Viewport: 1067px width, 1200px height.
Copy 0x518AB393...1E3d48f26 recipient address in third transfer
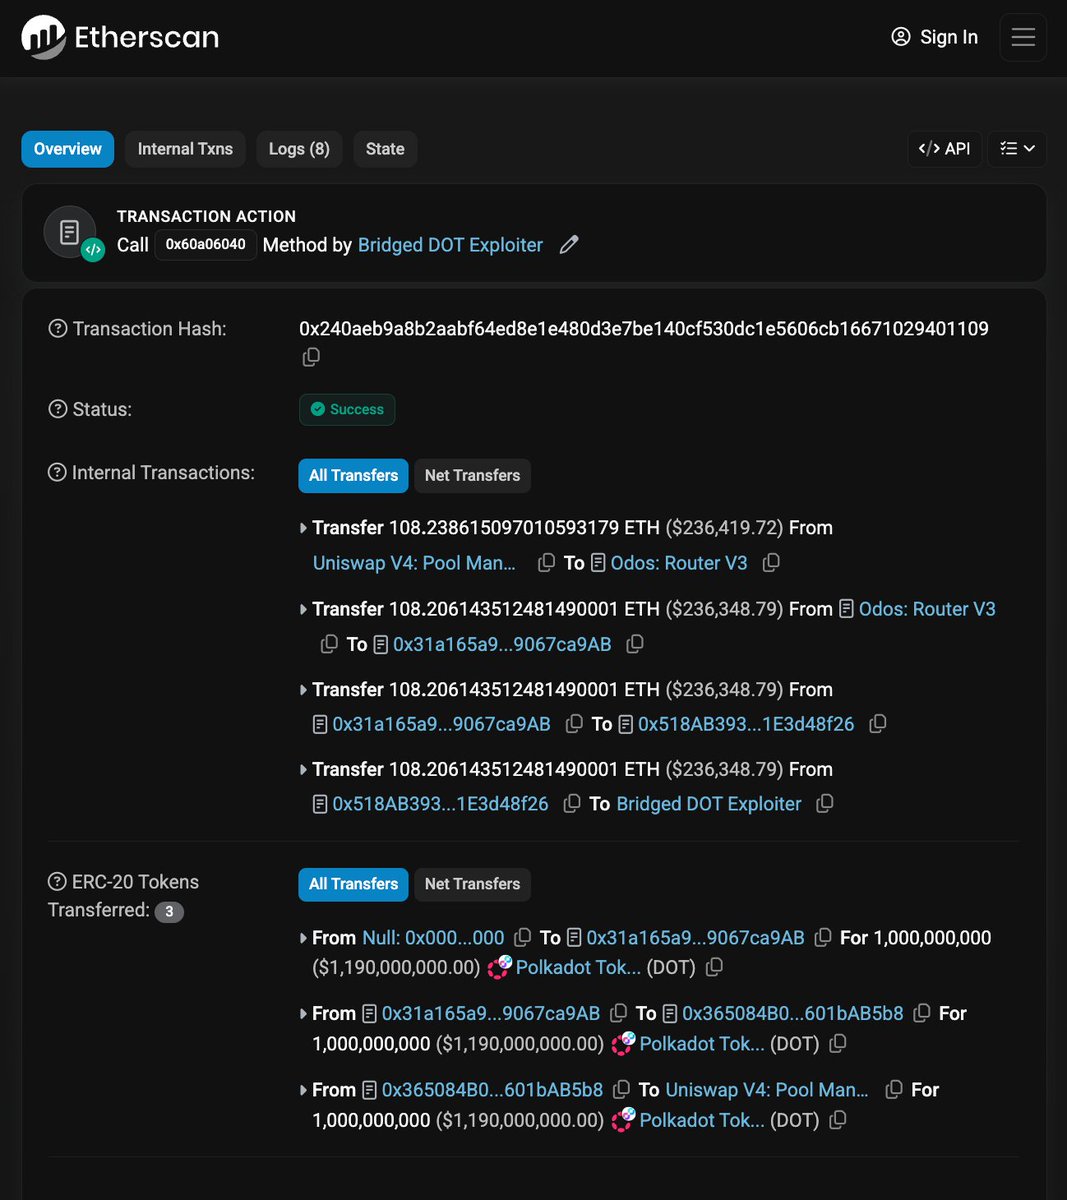pos(877,724)
